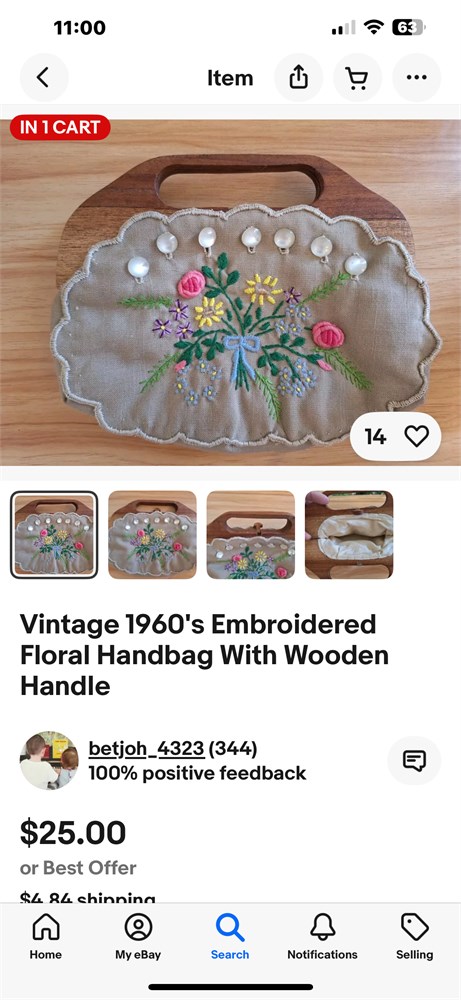Screen dimensions: 461x1000
Task: Tap the back arrow icon
Action: 43,78
